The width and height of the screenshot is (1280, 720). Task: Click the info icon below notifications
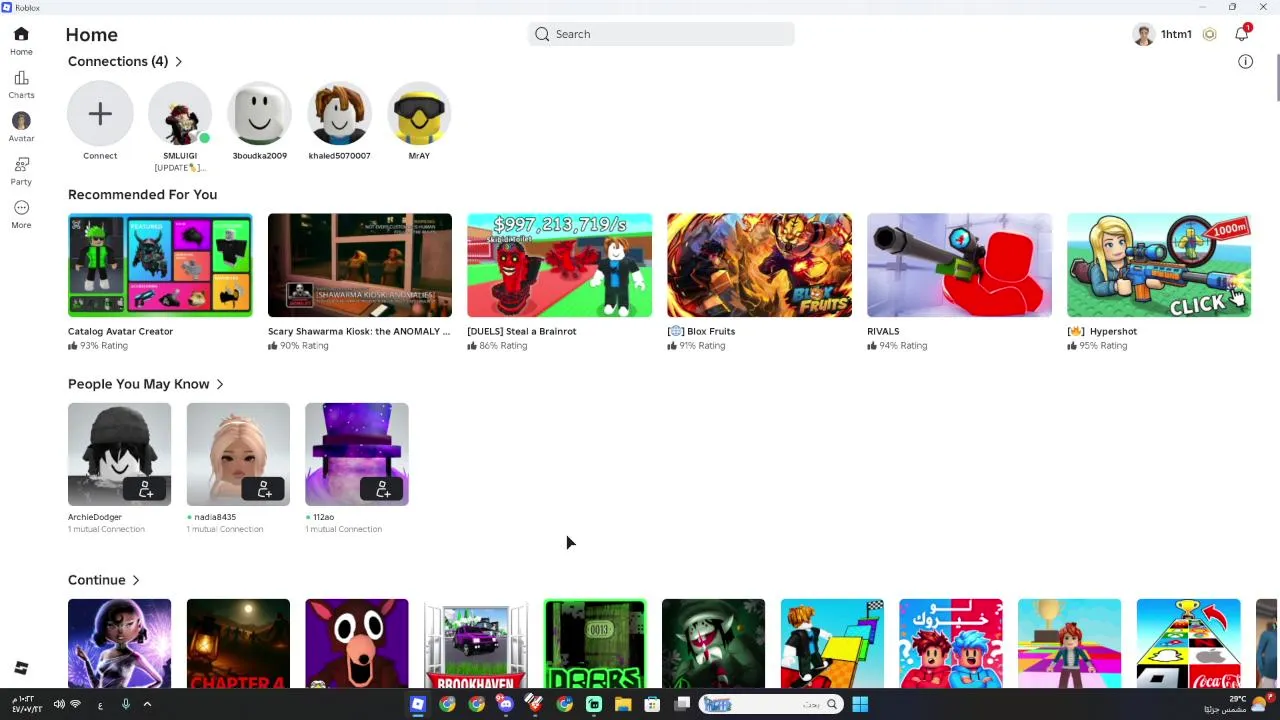tap(1245, 62)
